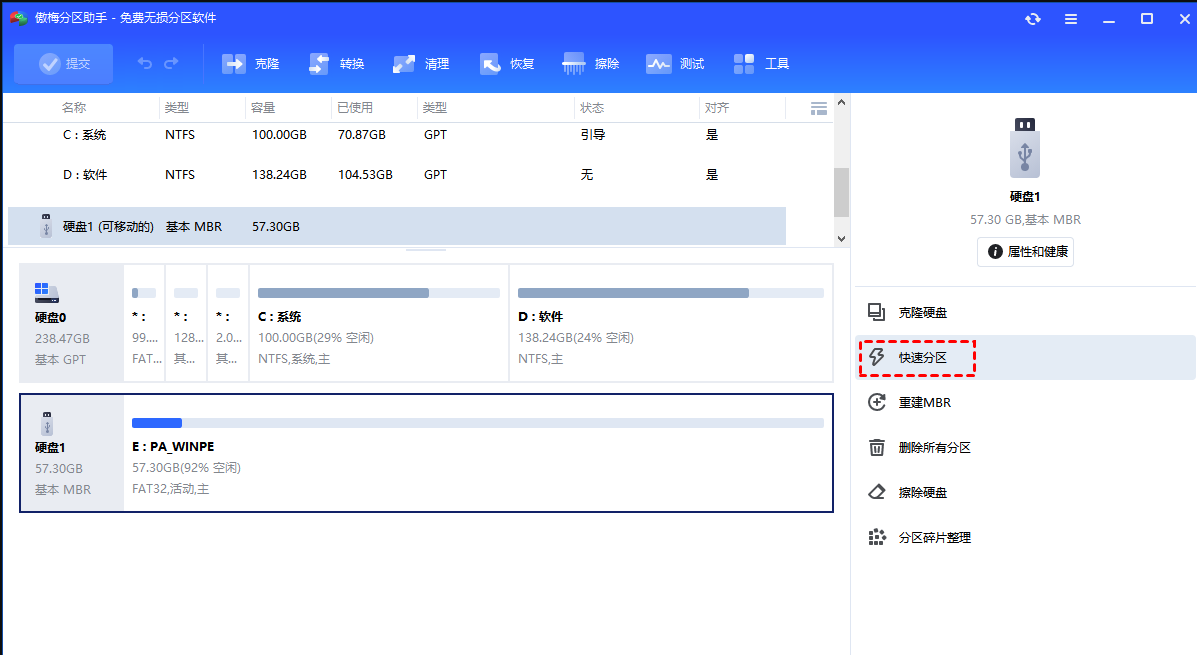Click the scroll down arrow of disk list
1197x655 pixels.
(841, 239)
